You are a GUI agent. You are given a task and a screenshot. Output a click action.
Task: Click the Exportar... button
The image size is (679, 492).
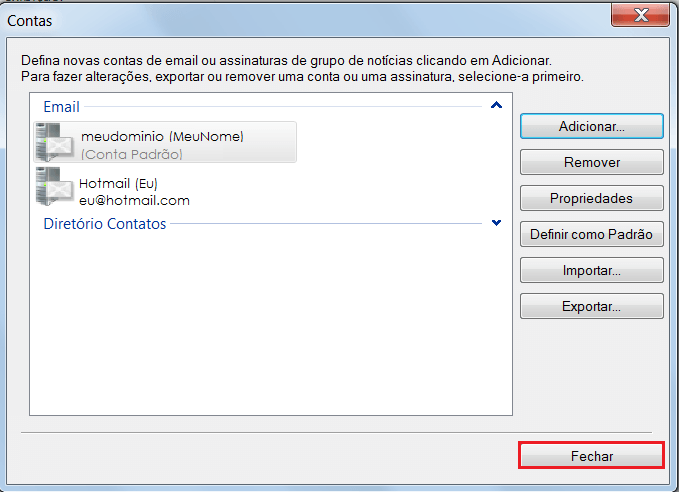tap(591, 306)
